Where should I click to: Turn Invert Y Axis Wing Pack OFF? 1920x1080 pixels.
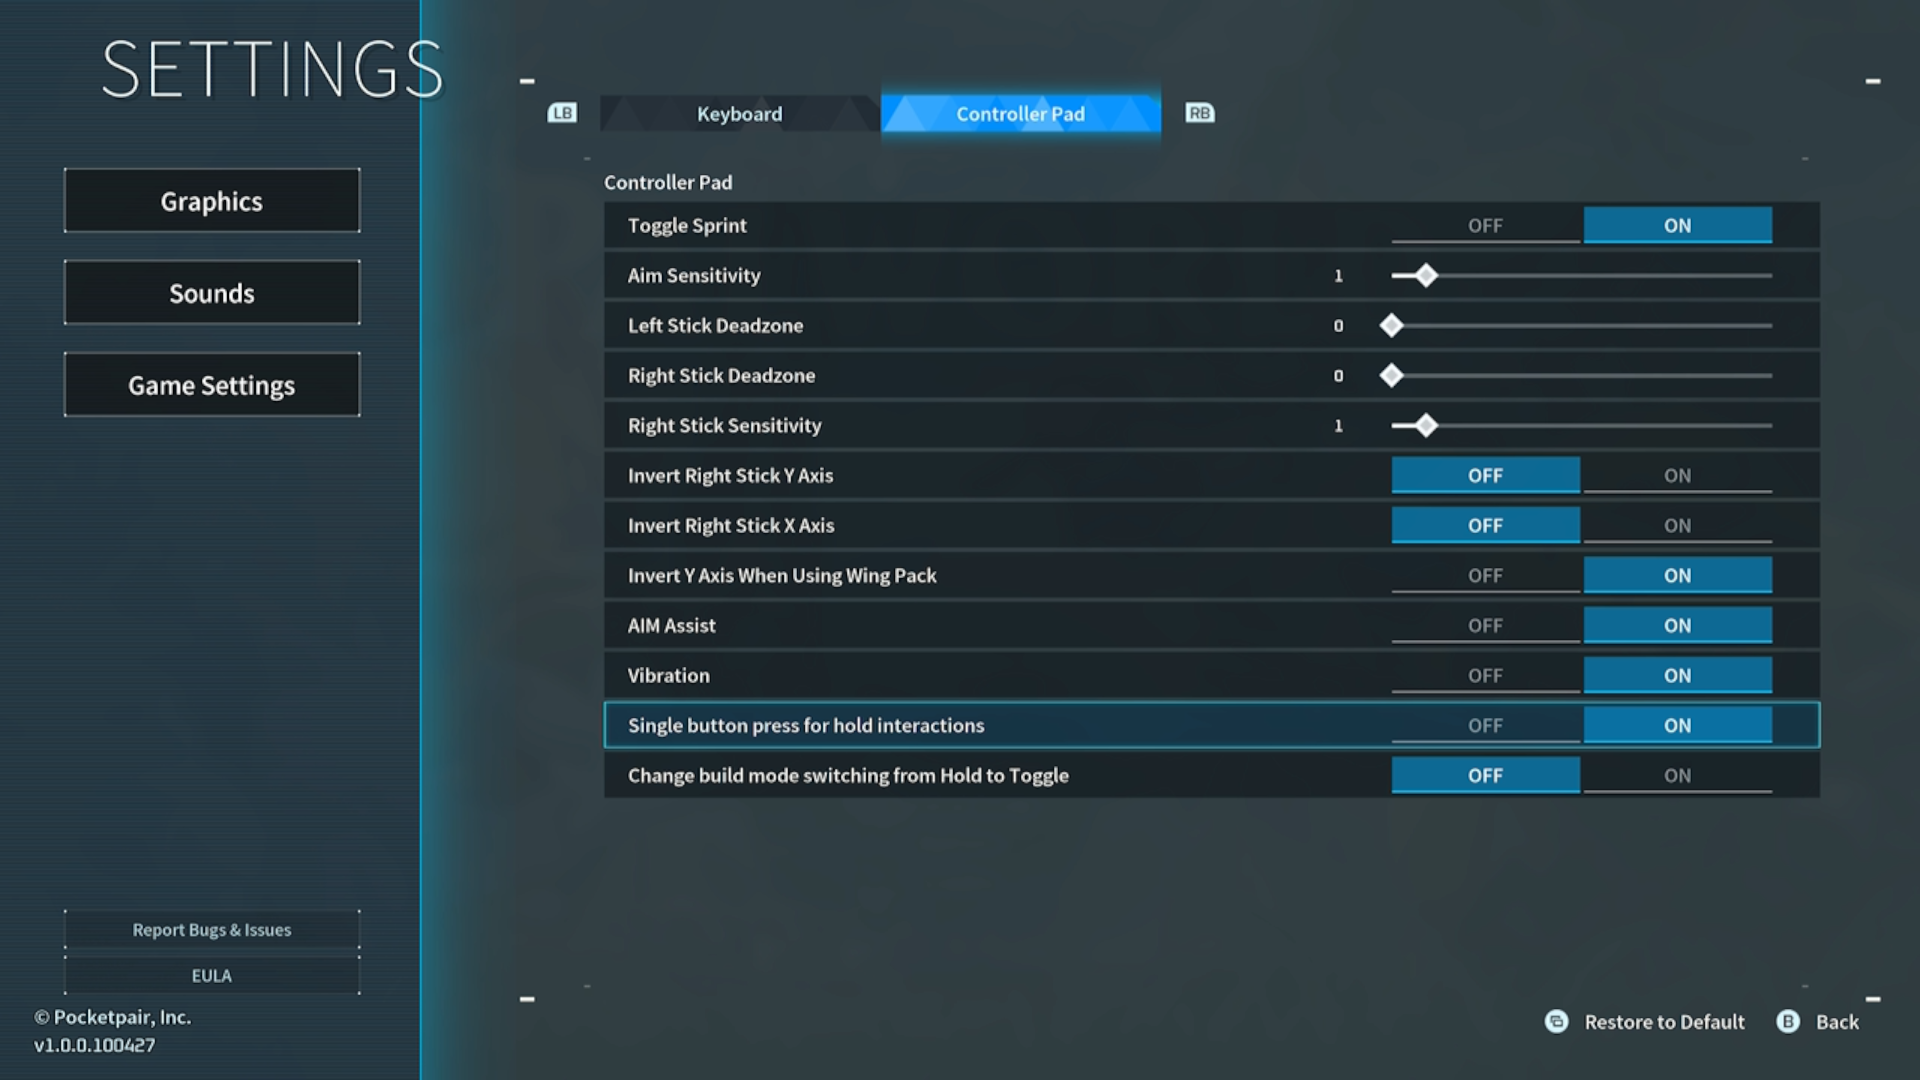1485,575
